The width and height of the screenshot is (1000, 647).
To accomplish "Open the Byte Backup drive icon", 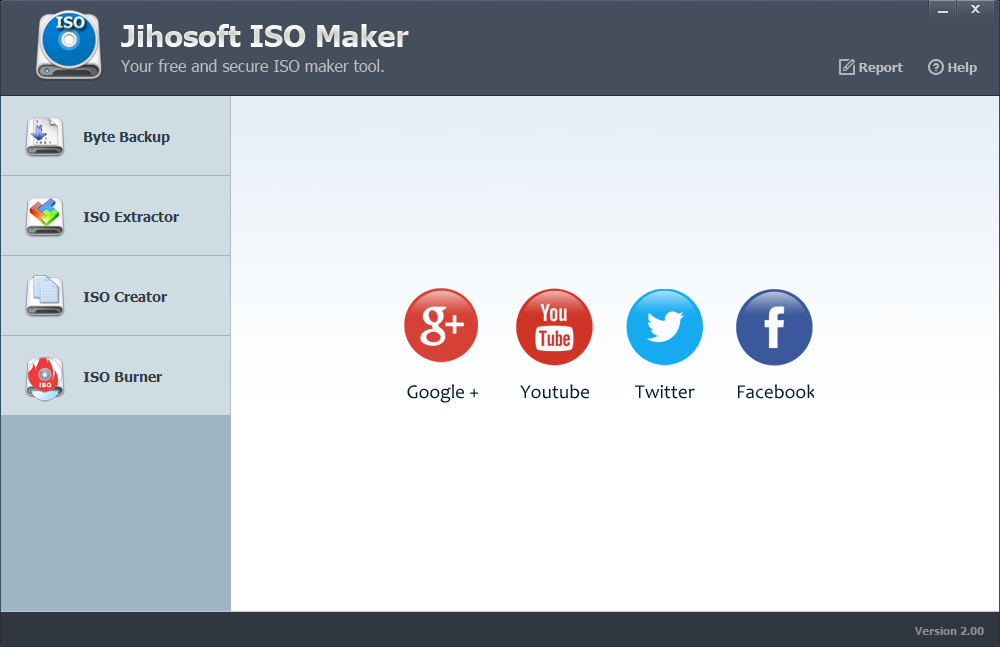I will point(45,137).
